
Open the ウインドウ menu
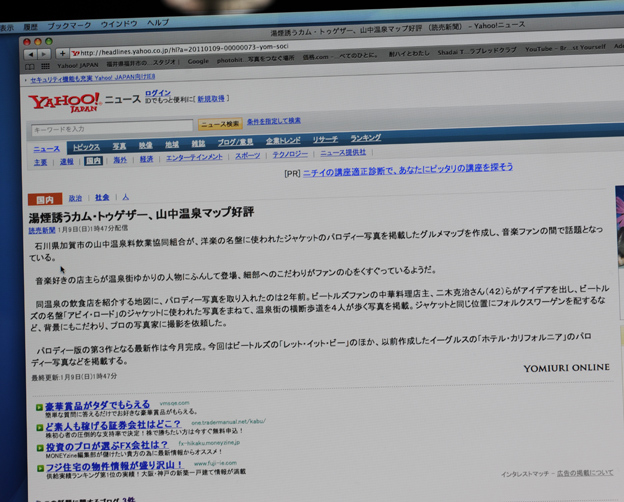click(x=119, y=24)
